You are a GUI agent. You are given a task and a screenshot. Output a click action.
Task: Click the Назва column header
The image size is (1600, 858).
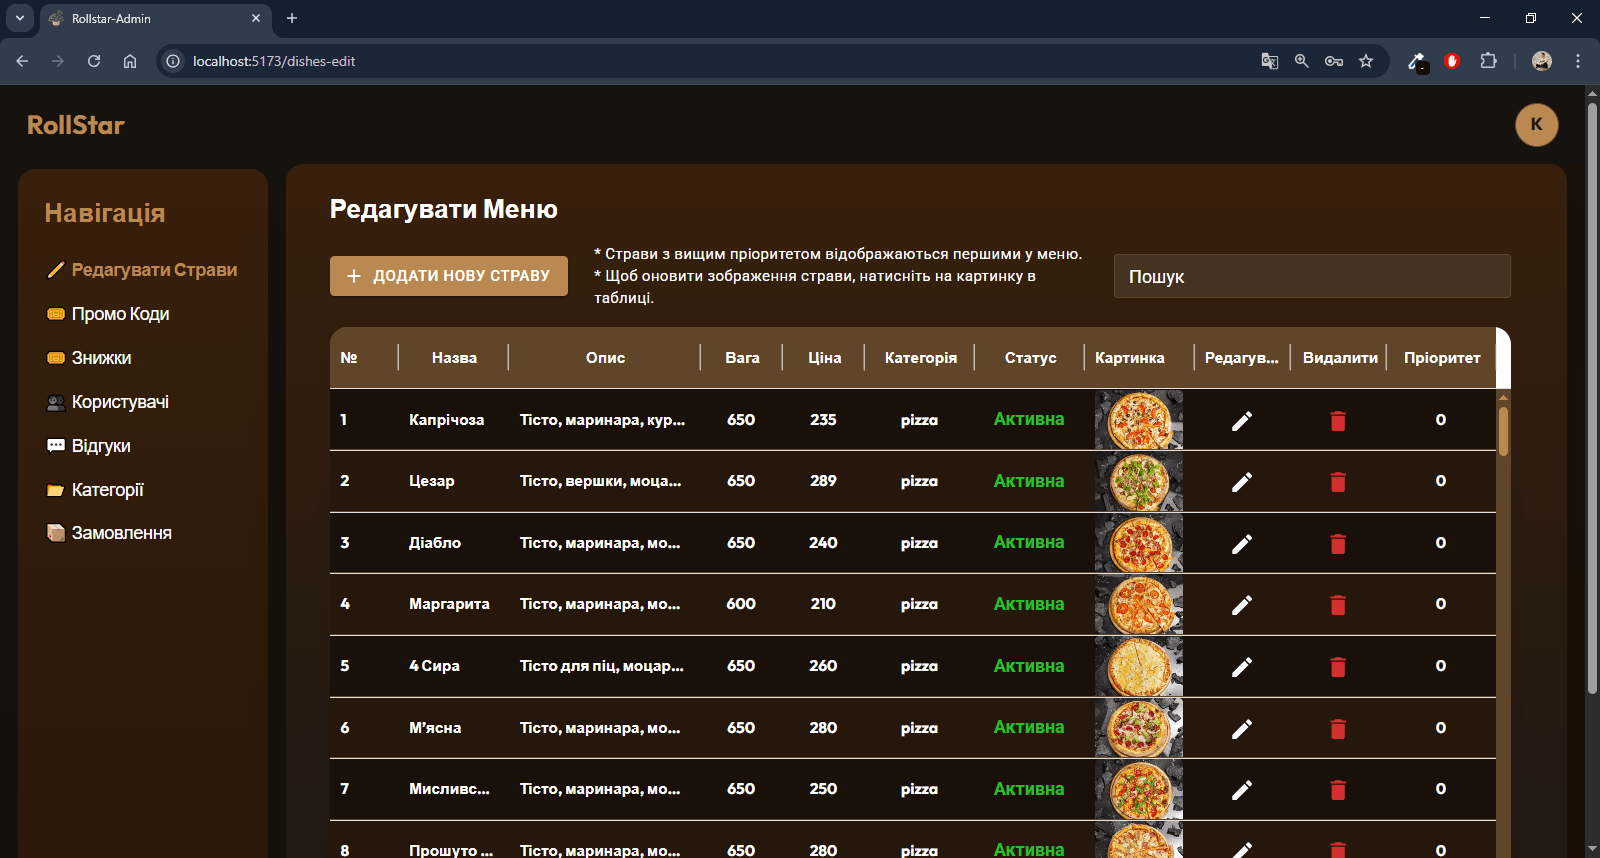[x=454, y=358]
